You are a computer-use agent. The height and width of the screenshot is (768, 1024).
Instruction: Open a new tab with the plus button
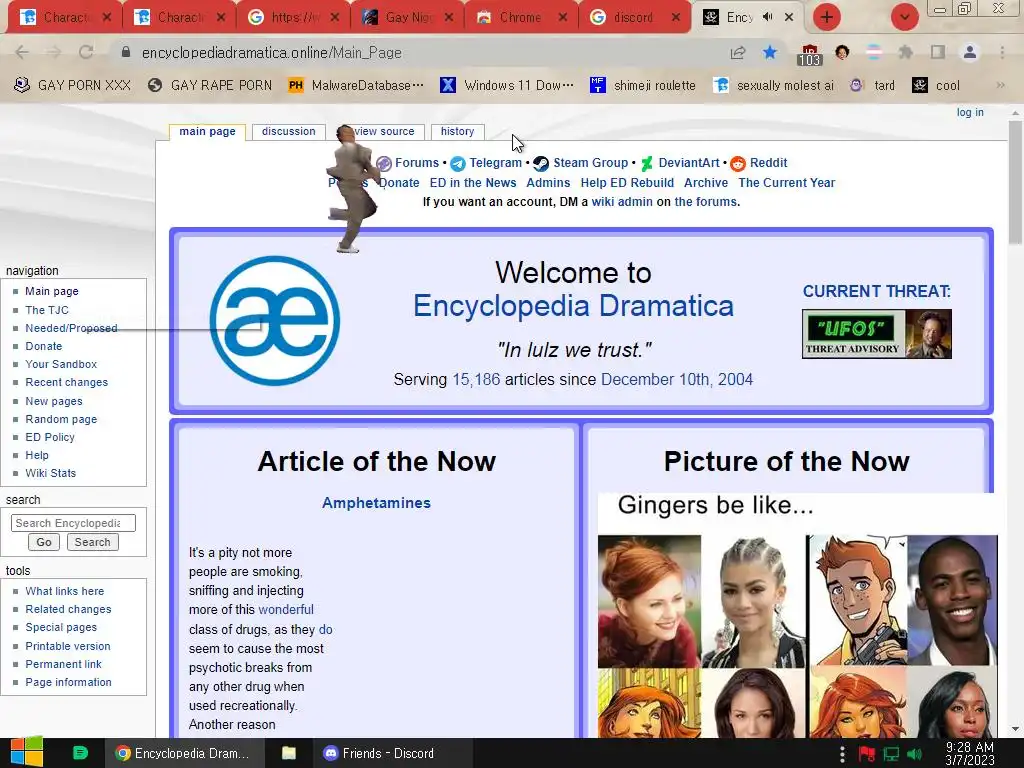point(827,17)
